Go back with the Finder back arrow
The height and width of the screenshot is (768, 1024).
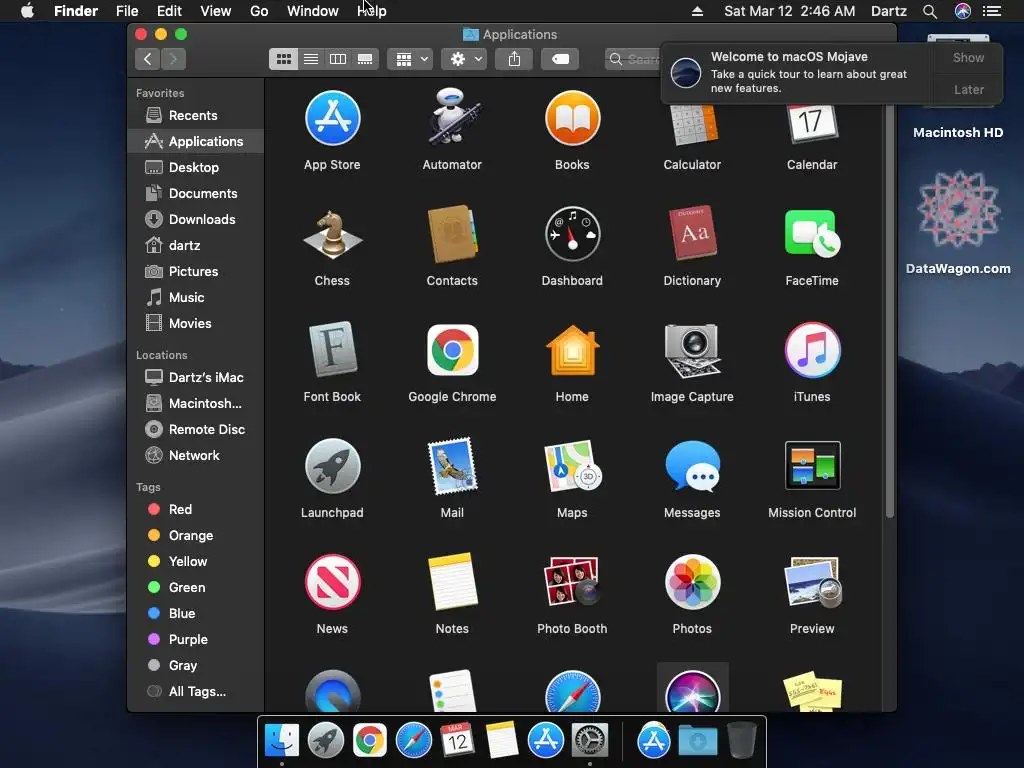(x=148, y=59)
